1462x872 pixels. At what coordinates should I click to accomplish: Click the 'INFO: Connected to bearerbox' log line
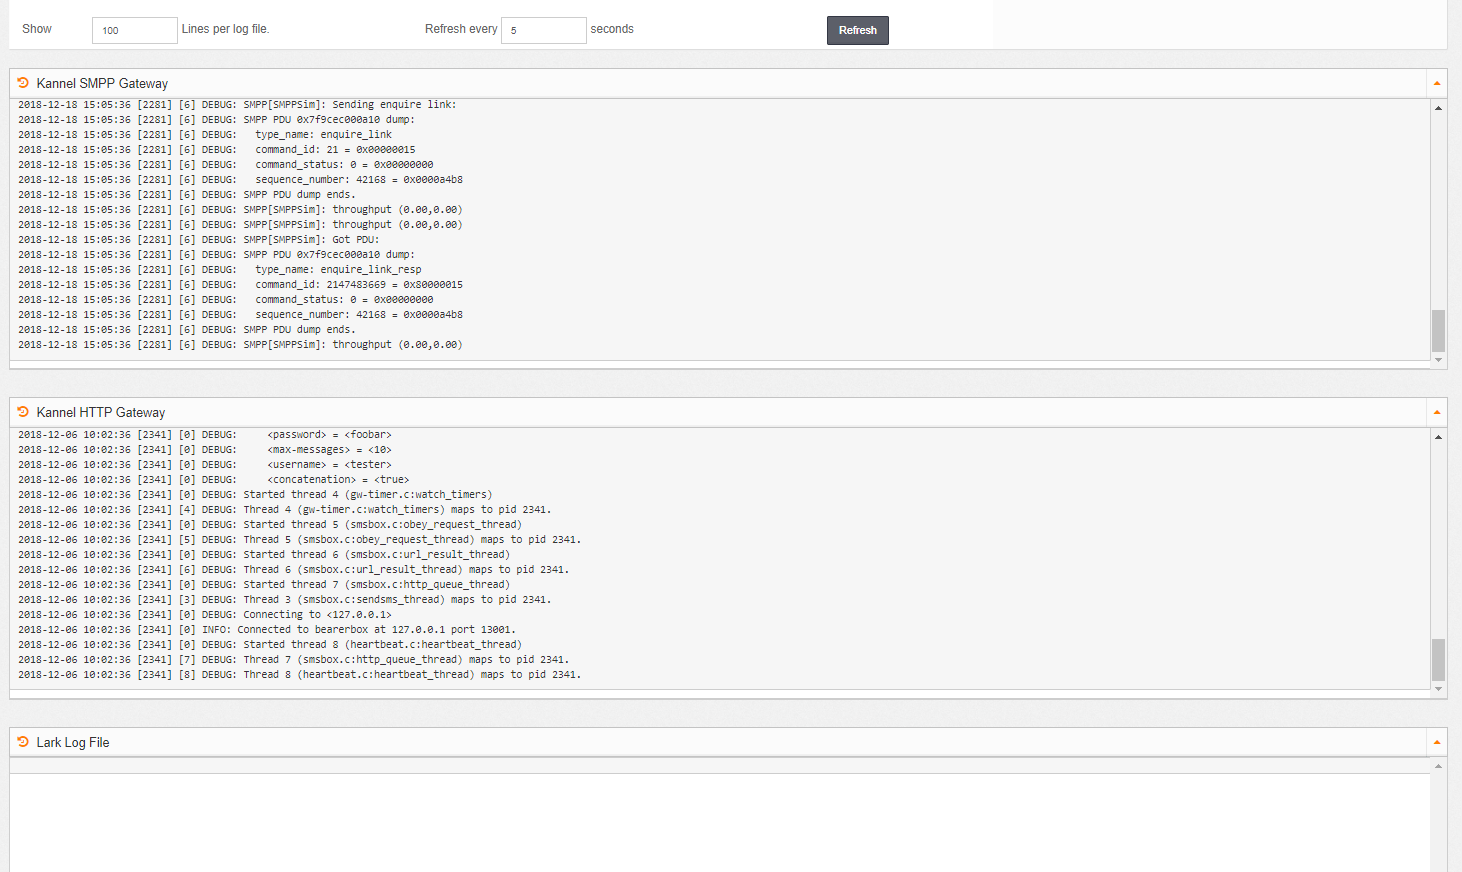(267, 630)
